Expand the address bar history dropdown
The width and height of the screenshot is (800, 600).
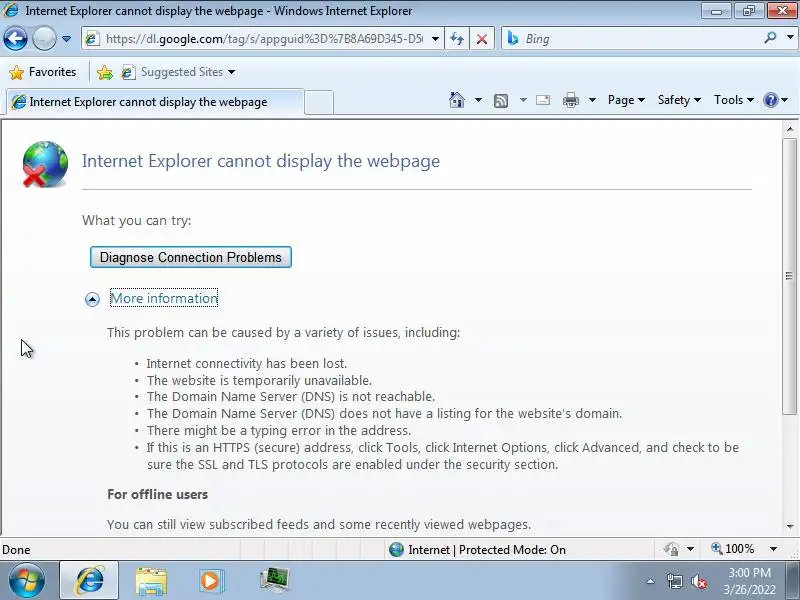(x=435, y=39)
